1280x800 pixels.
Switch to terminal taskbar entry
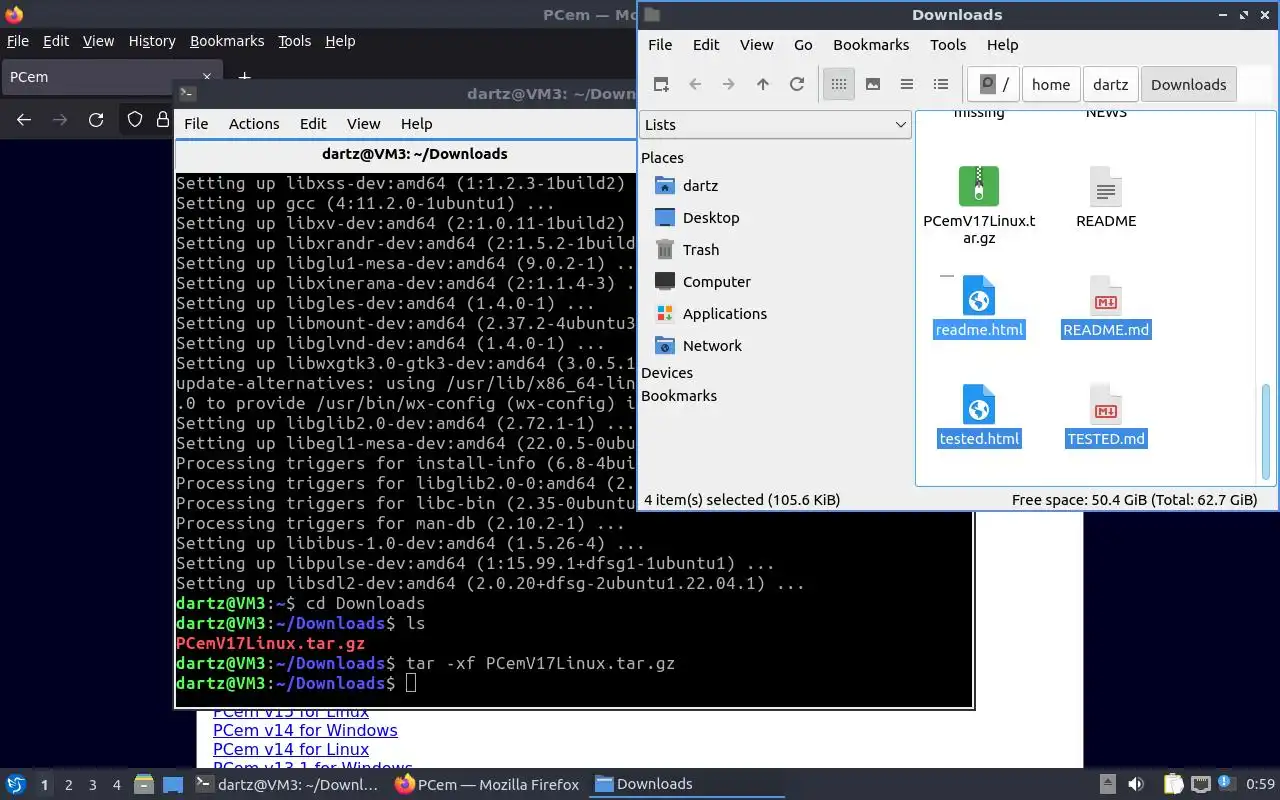click(288, 785)
